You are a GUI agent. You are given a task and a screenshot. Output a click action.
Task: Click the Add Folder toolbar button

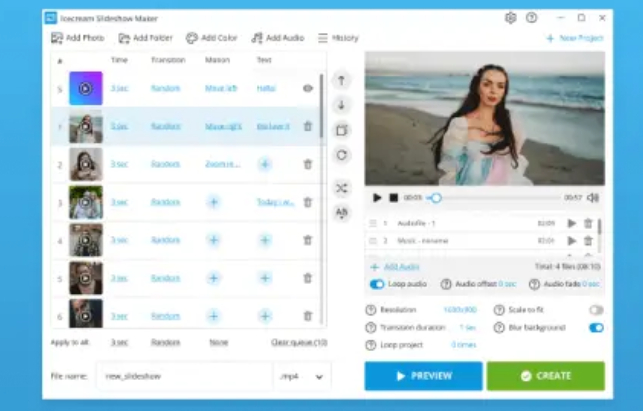[x=146, y=38]
